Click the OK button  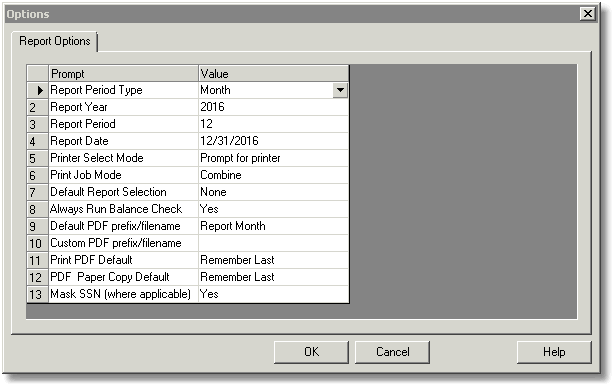(311, 352)
